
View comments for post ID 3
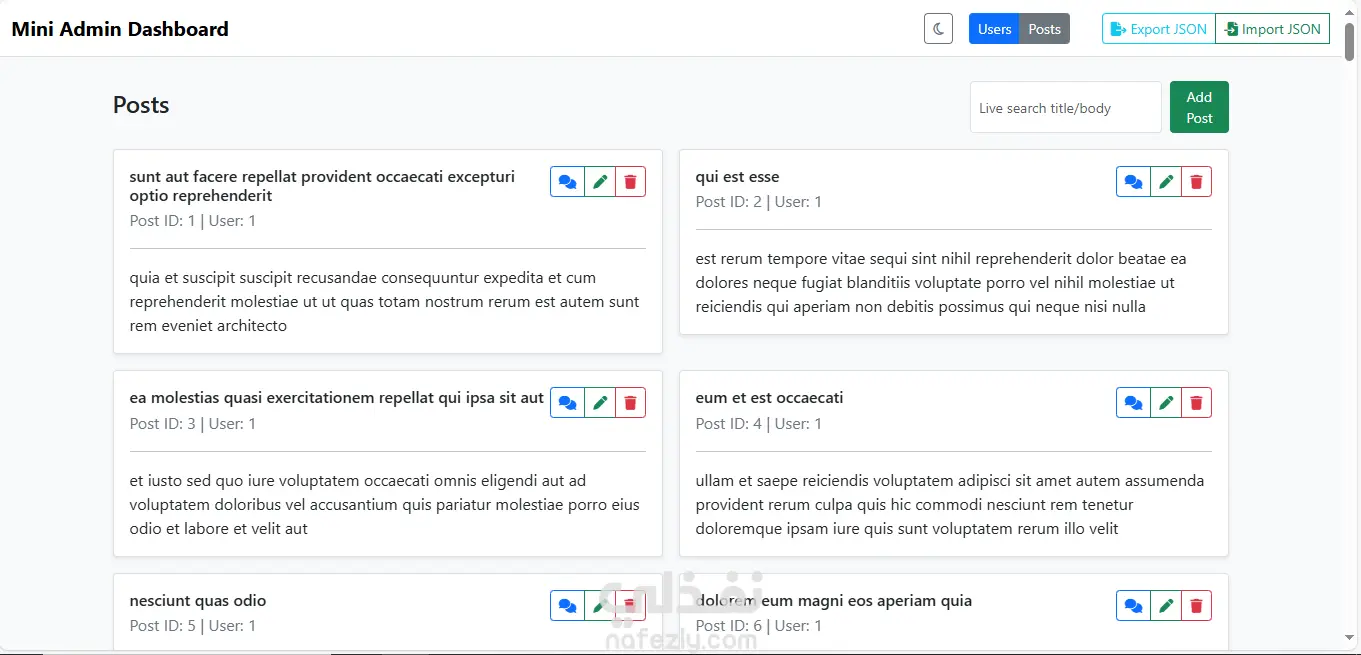tap(567, 403)
